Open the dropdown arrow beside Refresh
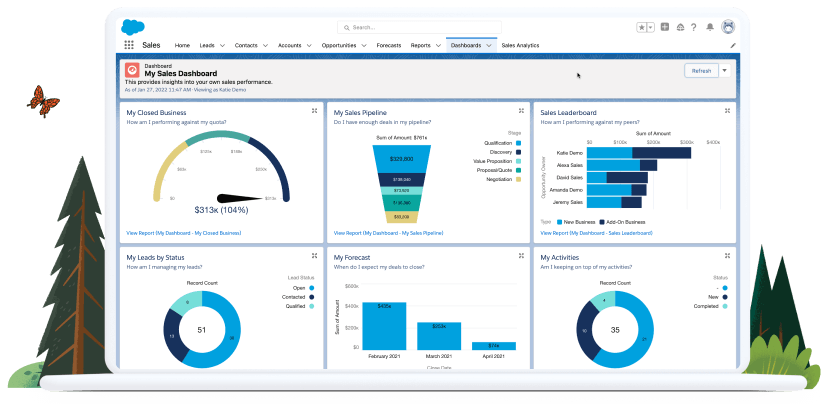The height and width of the screenshot is (404, 825). (x=724, y=70)
